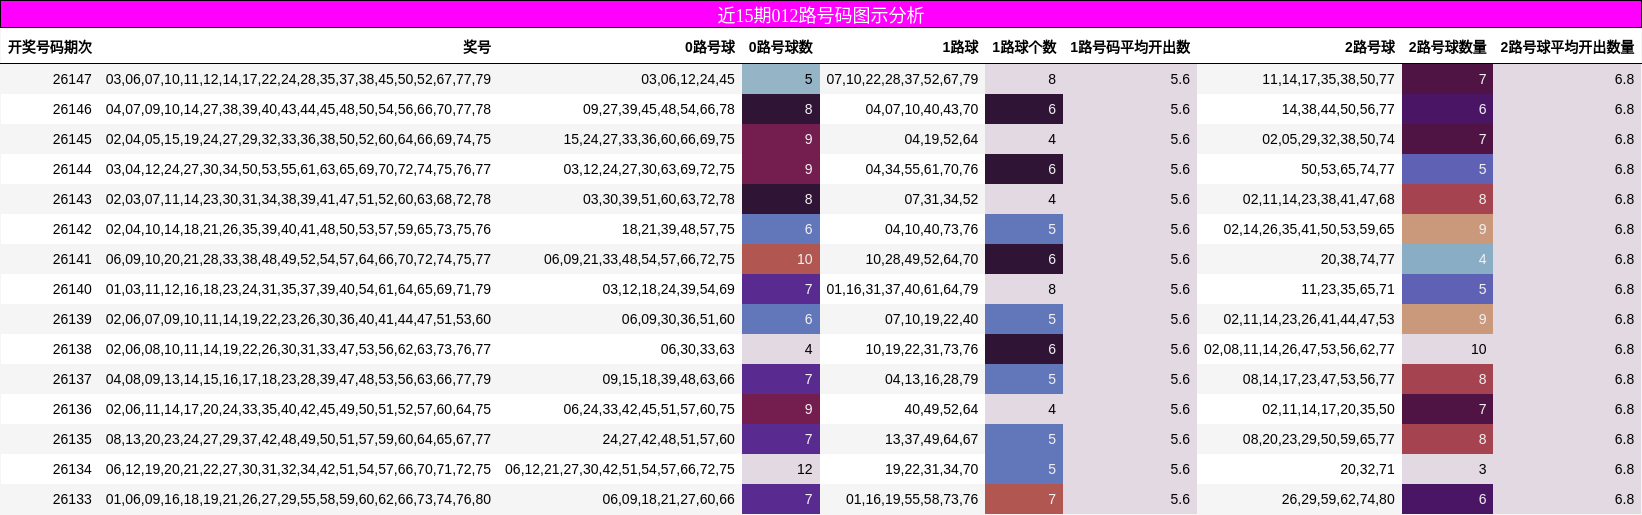The width and height of the screenshot is (1642, 515).
Task: Click period number 26146
Action: 72,109
